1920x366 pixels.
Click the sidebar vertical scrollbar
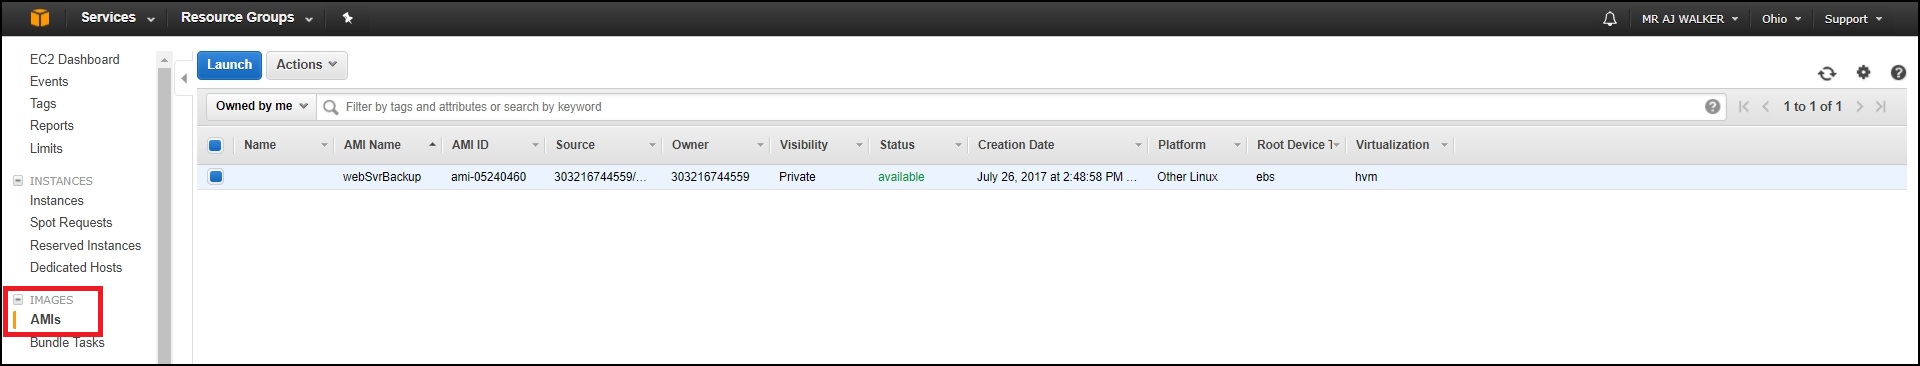click(164, 210)
